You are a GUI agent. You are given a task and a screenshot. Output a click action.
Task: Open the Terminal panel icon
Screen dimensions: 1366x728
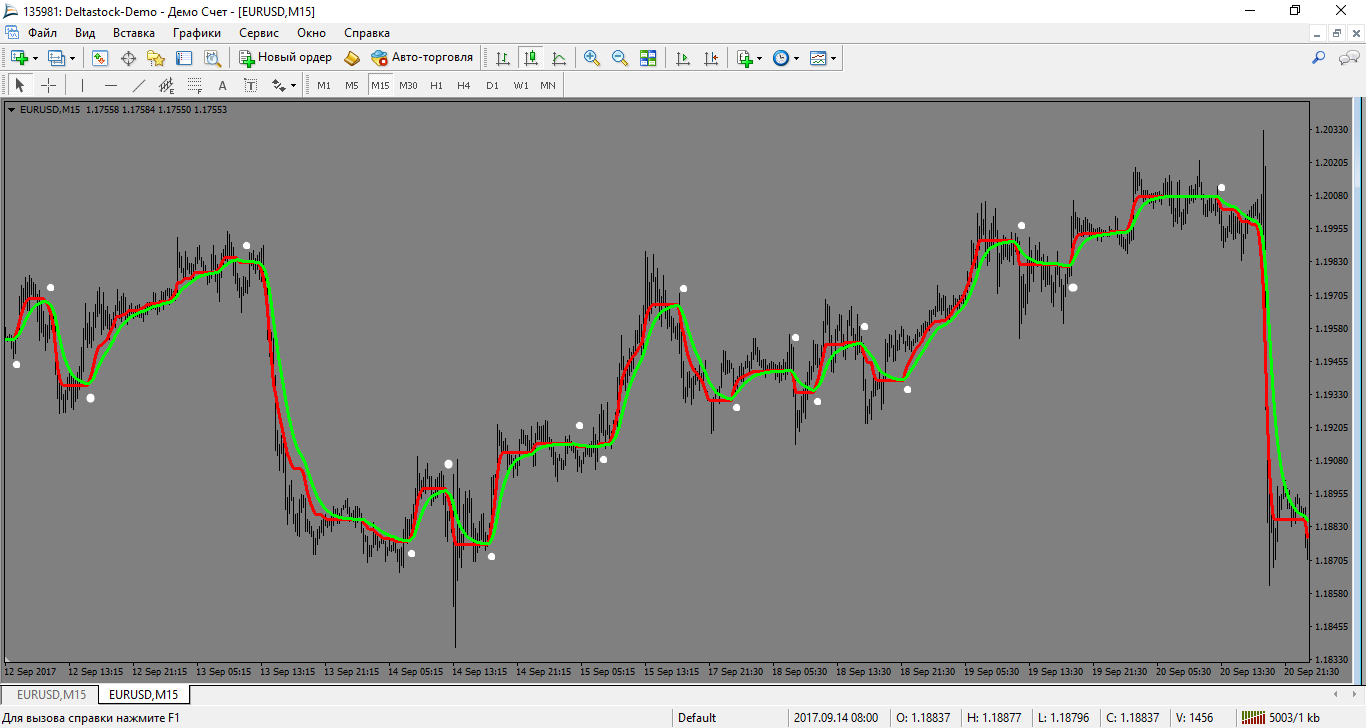coord(184,58)
